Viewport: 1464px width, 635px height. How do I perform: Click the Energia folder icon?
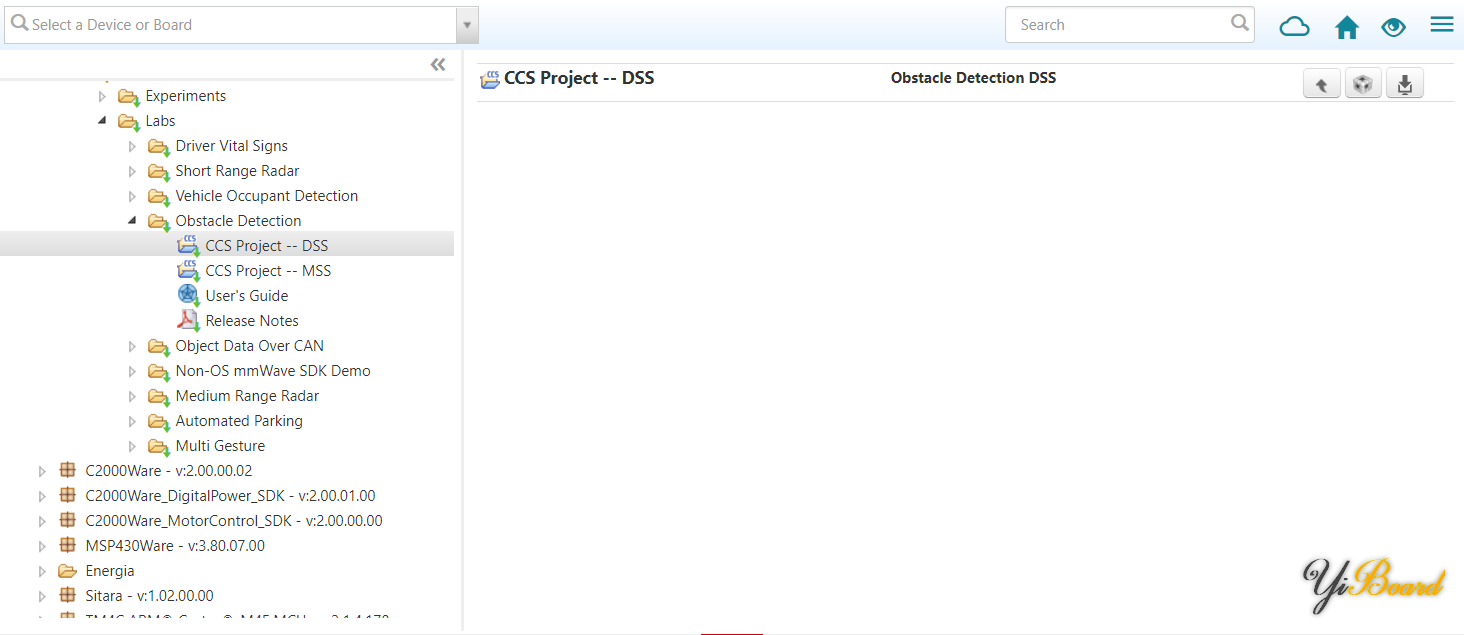[67, 571]
